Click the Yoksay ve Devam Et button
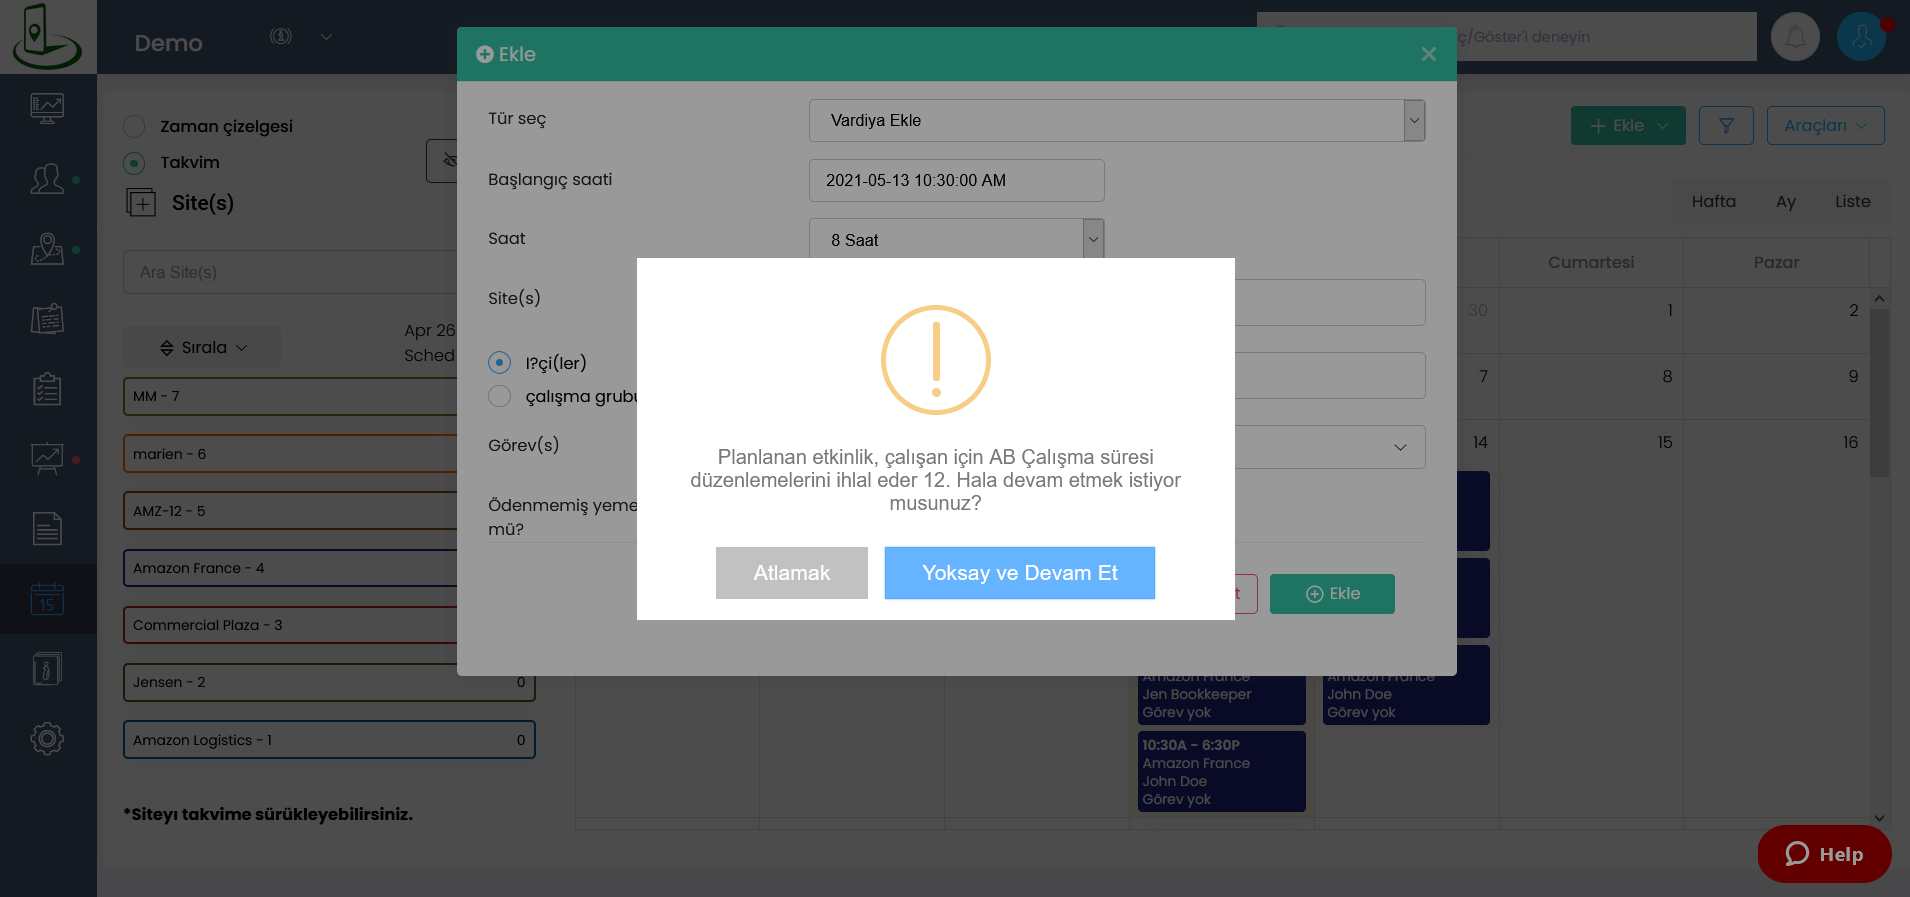The image size is (1910, 897). pos(1019,573)
